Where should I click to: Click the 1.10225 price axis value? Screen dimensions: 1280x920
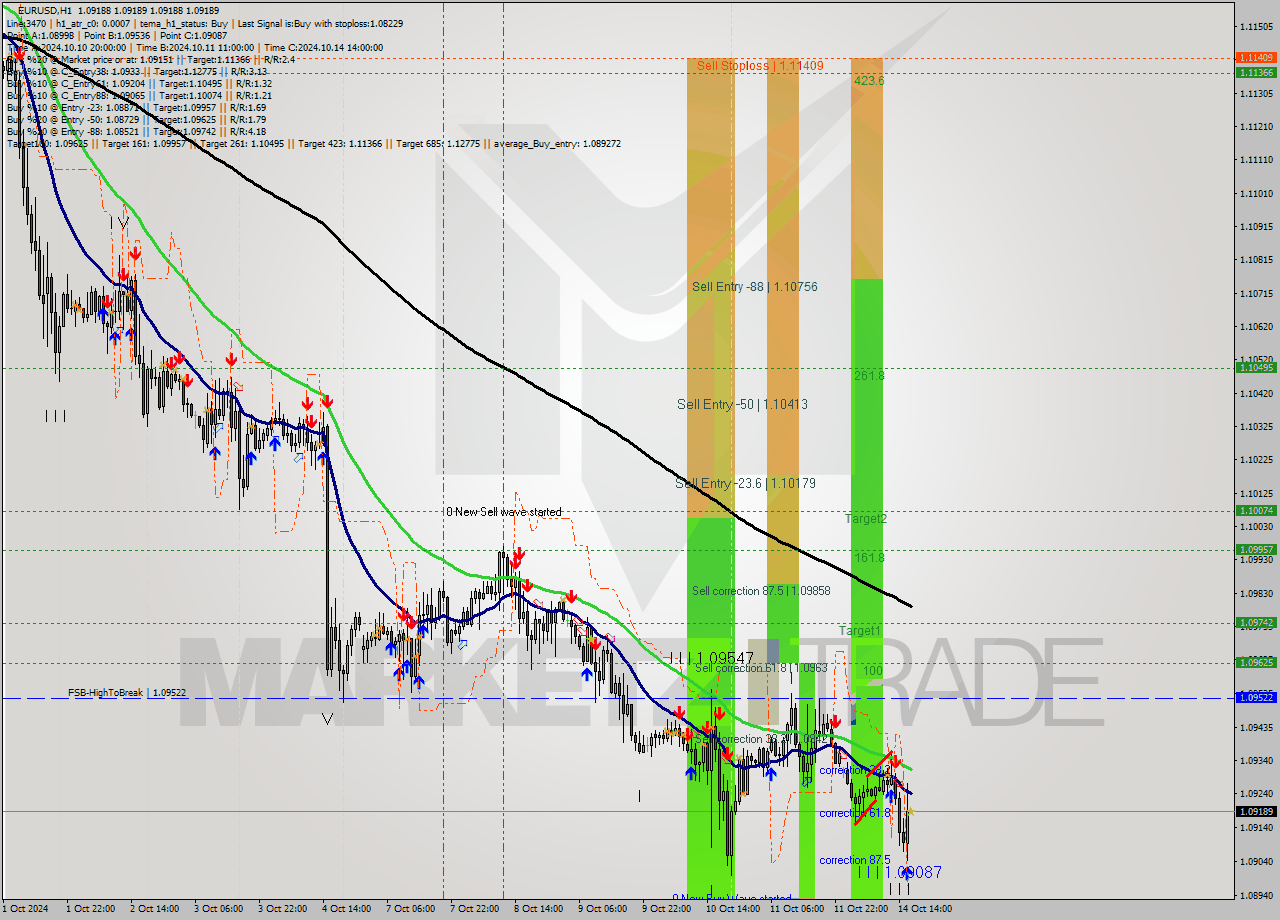(1255, 460)
